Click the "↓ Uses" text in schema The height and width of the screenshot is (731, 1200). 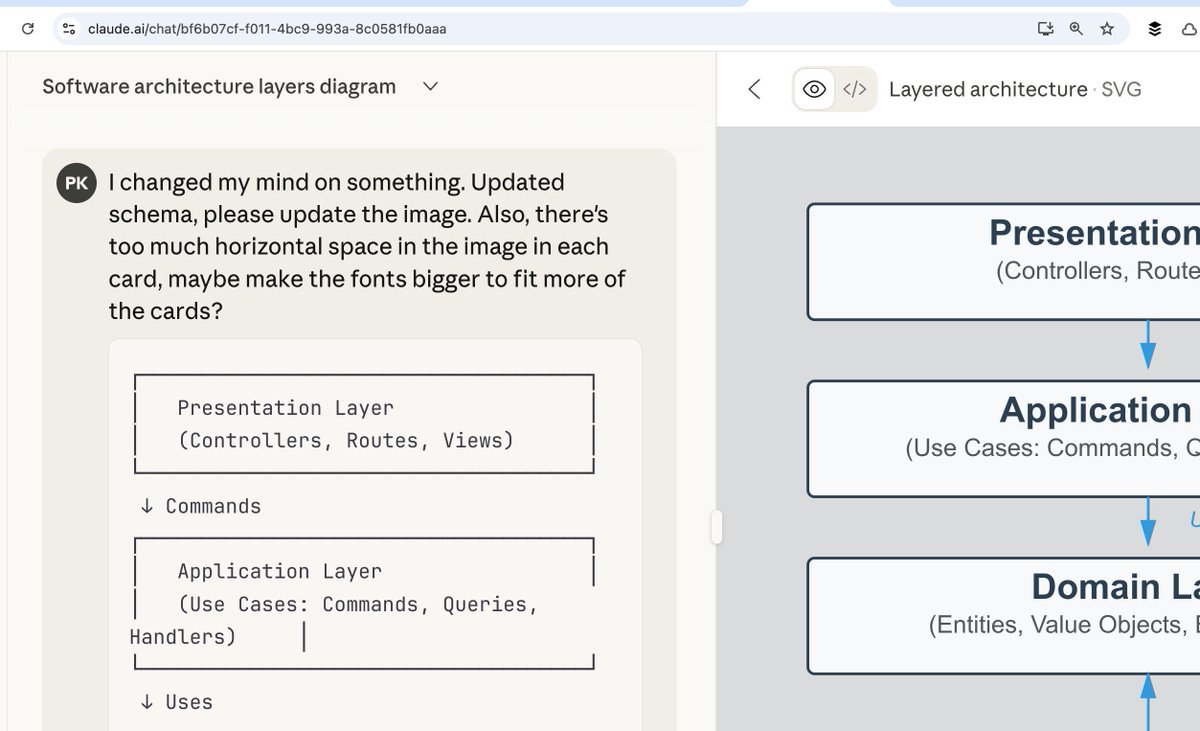click(177, 702)
